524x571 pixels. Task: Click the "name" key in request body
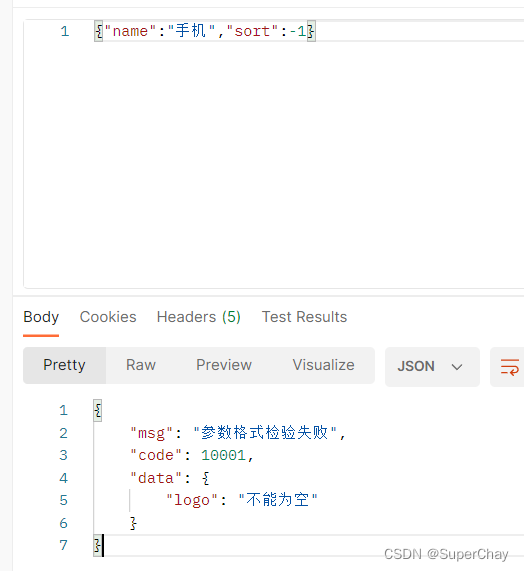(130, 31)
